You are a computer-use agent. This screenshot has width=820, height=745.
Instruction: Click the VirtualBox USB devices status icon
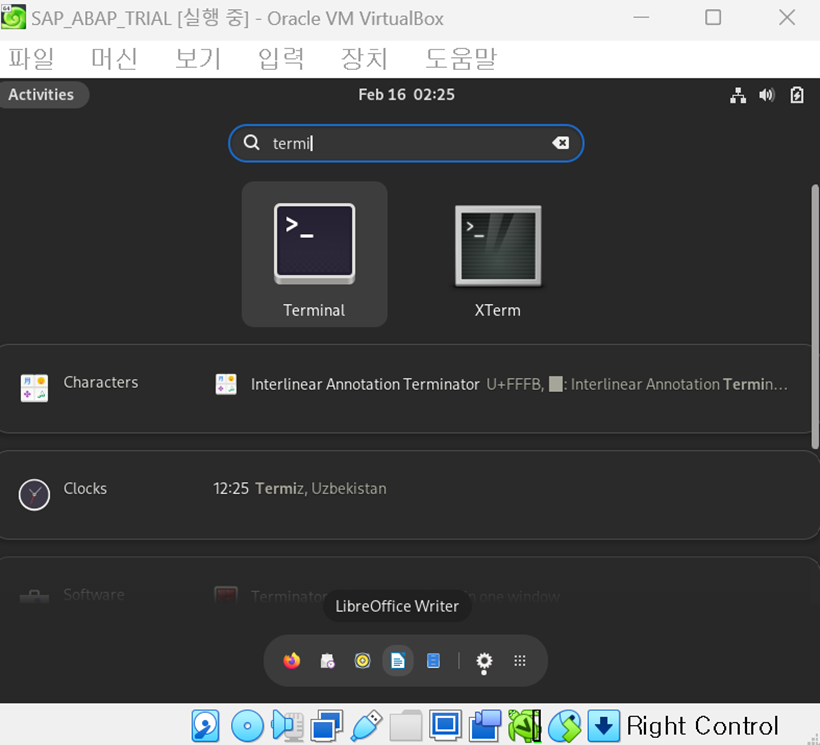click(367, 726)
